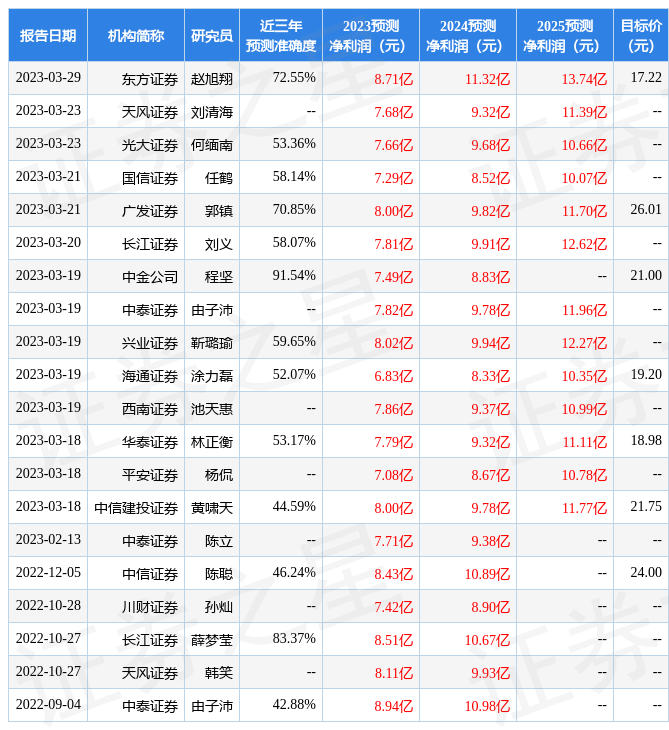Click institution 国信证券

149,178
